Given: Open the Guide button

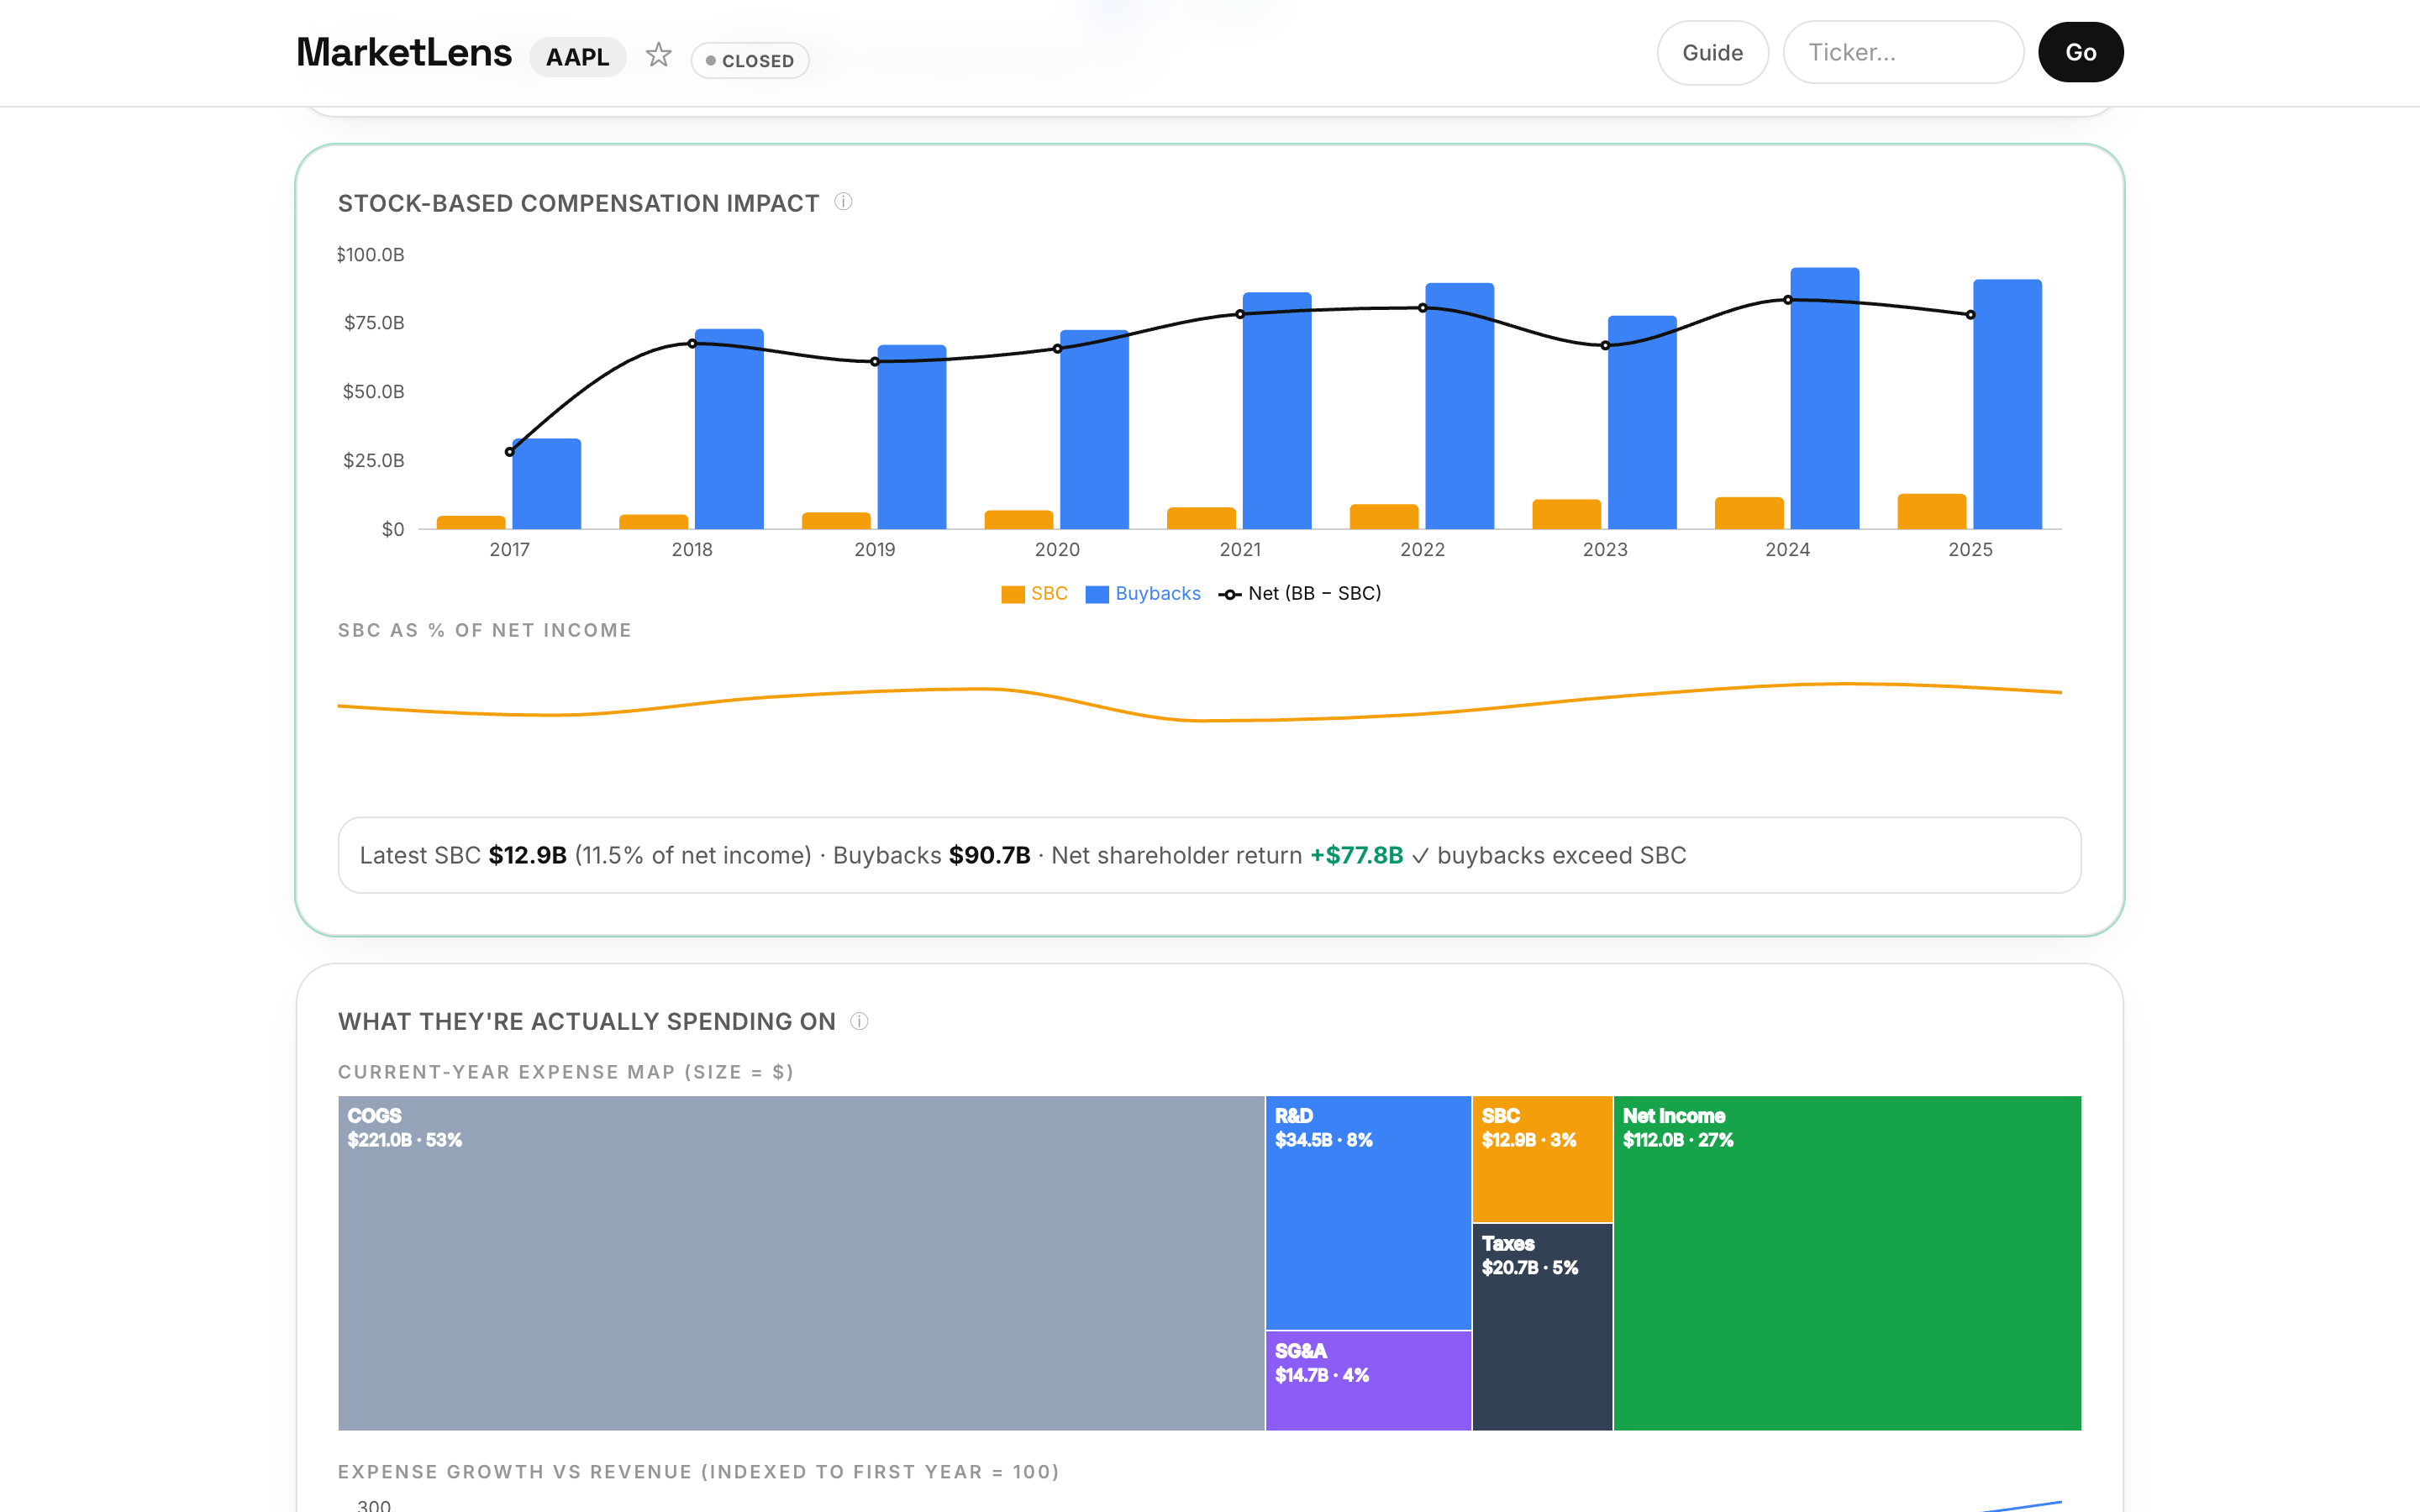Looking at the screenshot, I should (x=1712, y=53).
